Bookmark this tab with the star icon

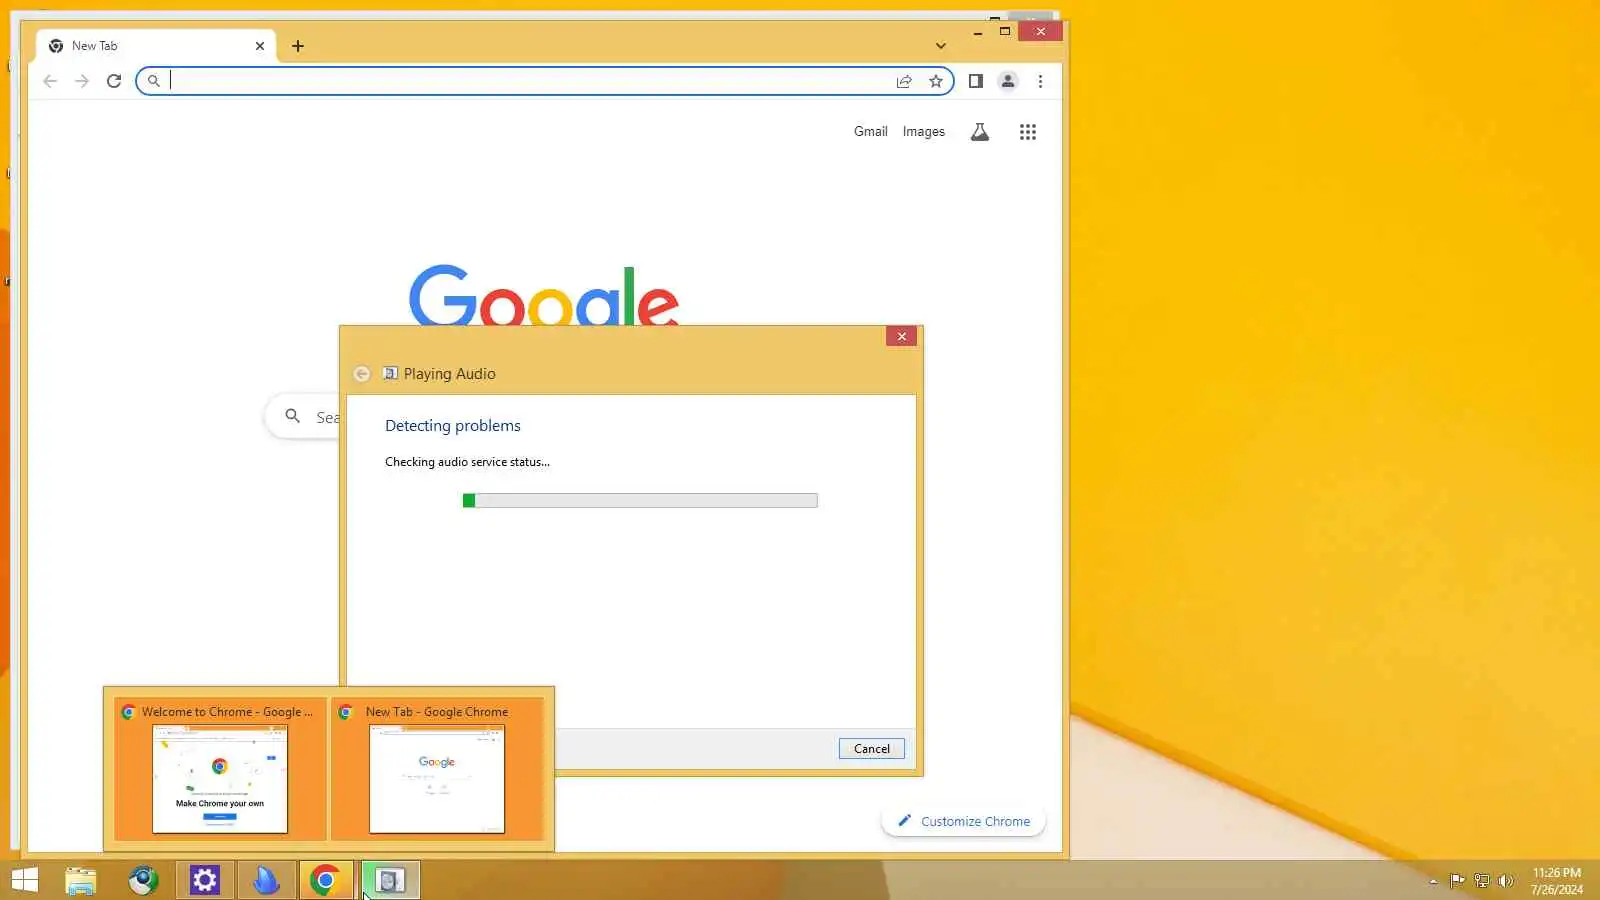pyautogui.click(x=936, y=81)
